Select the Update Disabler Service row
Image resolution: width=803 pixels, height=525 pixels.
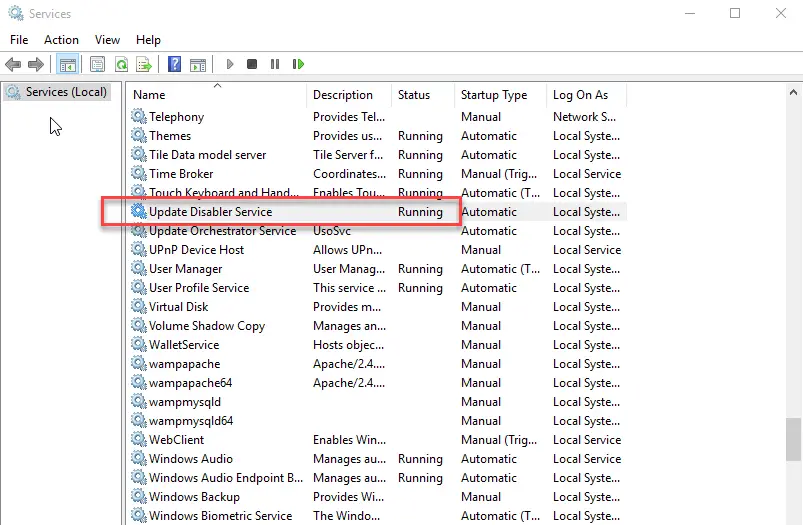[x=377, y=212]
